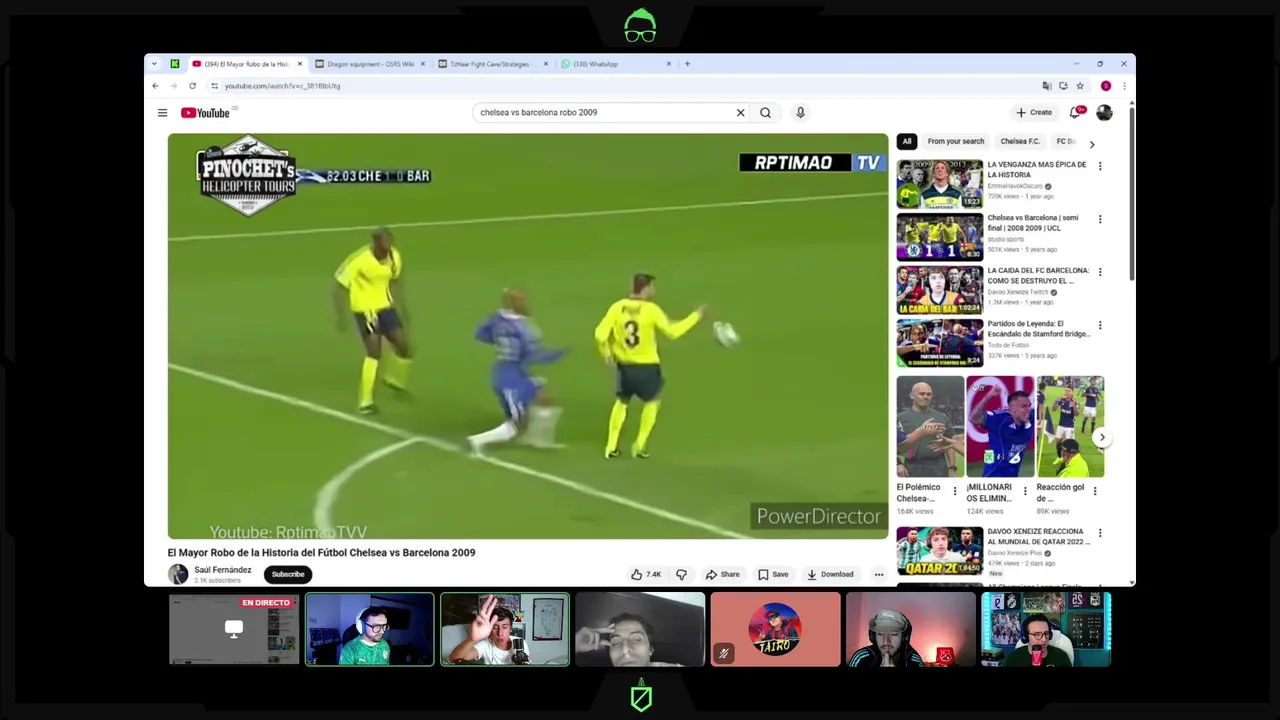
Task: Switch to WhatsApp tab
Action: 617,64
